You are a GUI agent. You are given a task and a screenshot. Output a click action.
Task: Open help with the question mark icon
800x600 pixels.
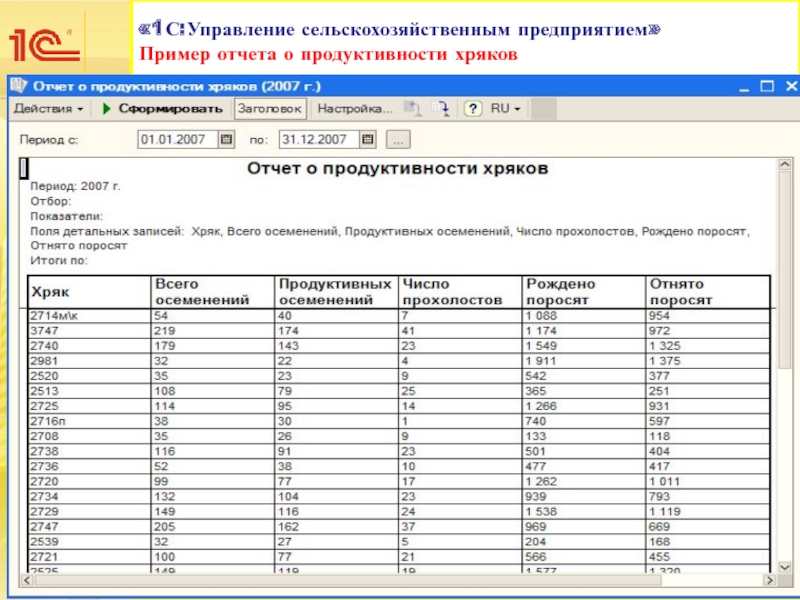(x=472, y=108)
